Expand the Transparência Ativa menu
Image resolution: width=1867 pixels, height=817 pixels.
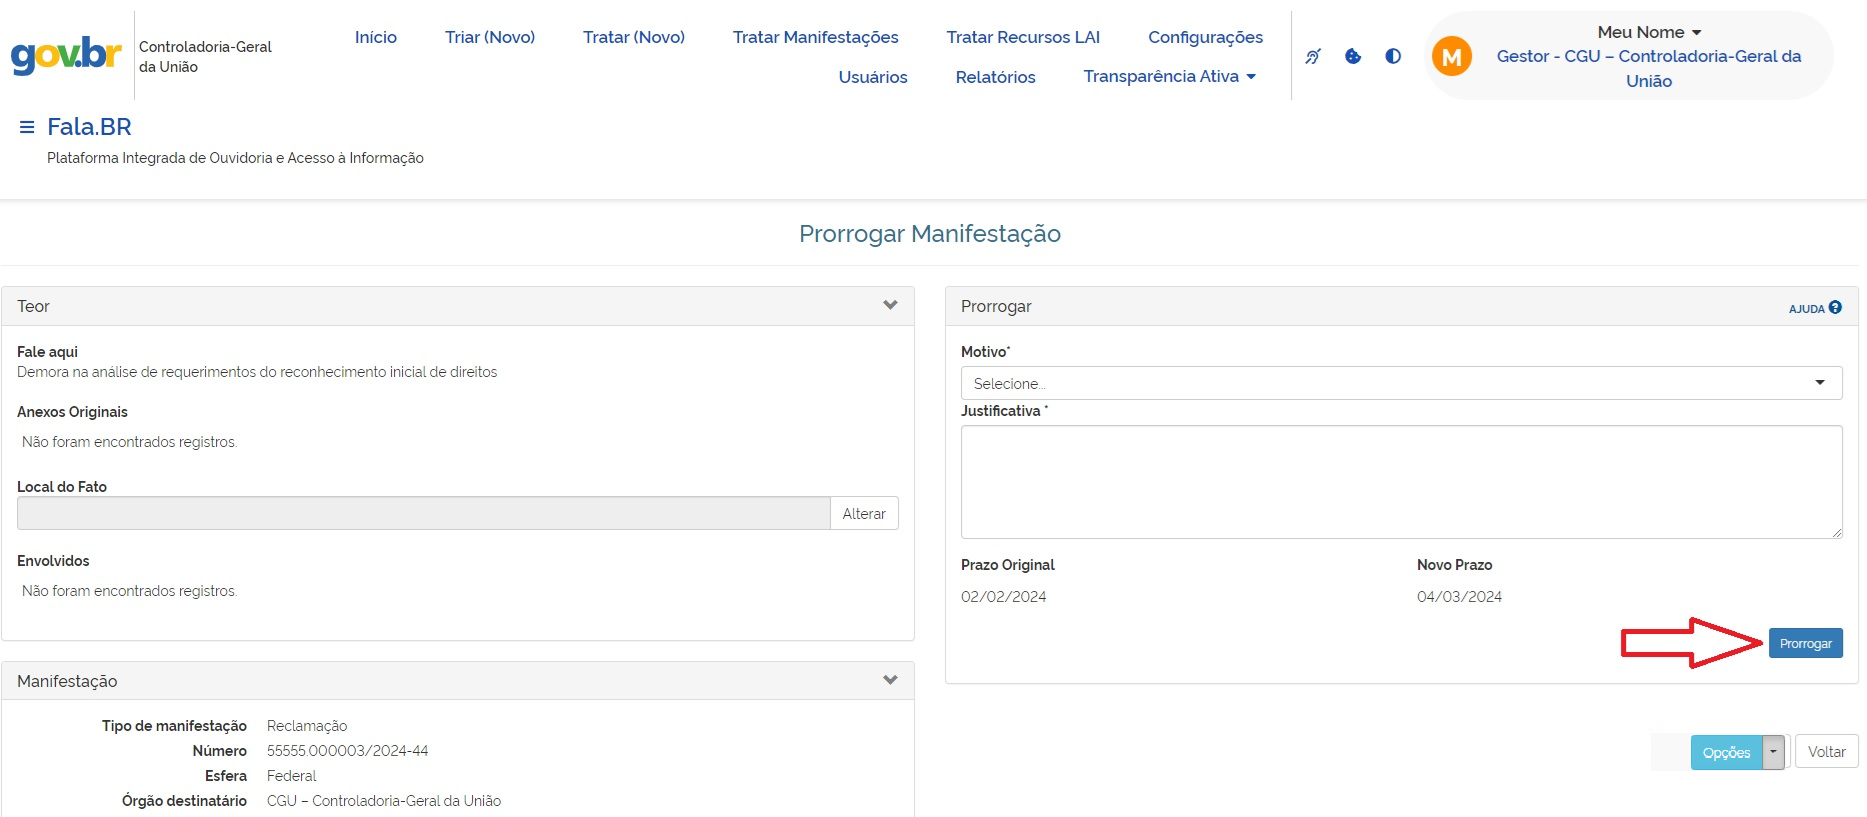pyautogui.click(x=1169, y=77)
